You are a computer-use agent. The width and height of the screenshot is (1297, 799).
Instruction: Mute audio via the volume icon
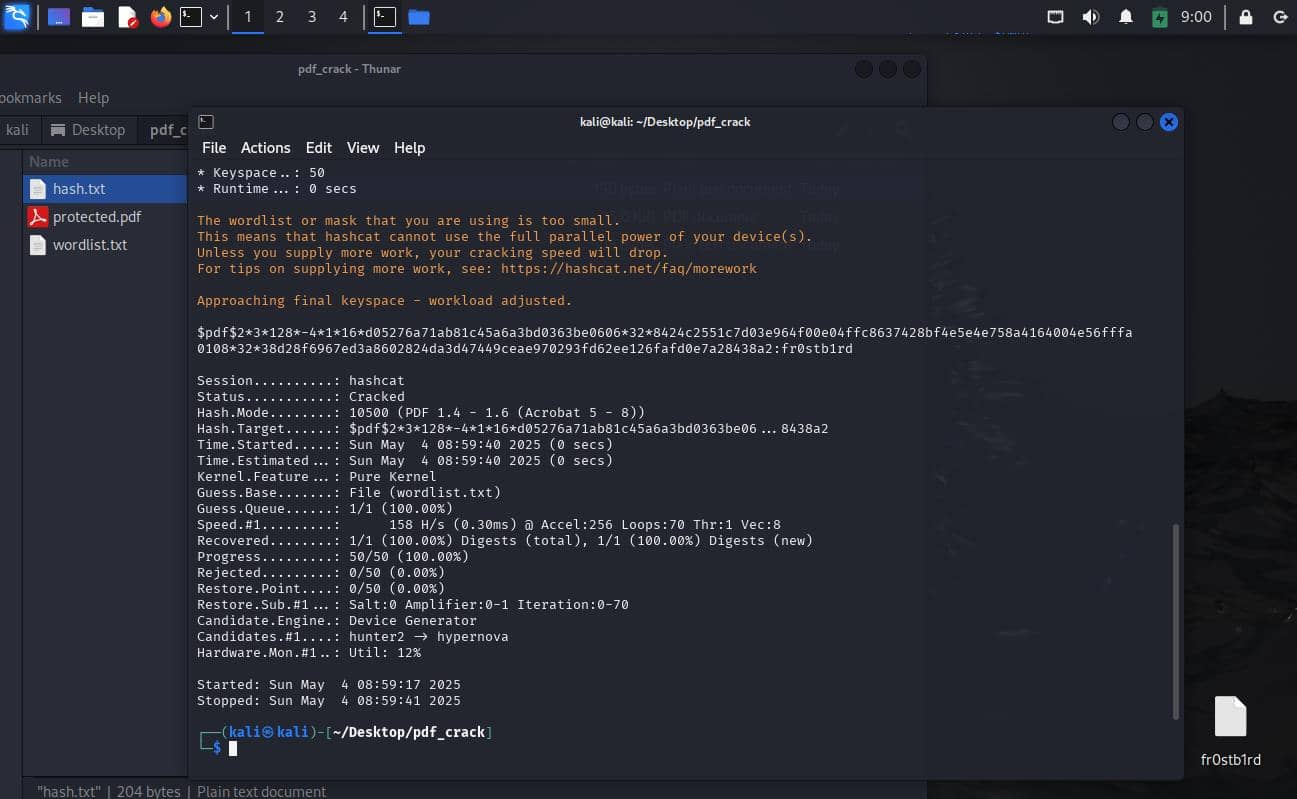pos(1091,17)
